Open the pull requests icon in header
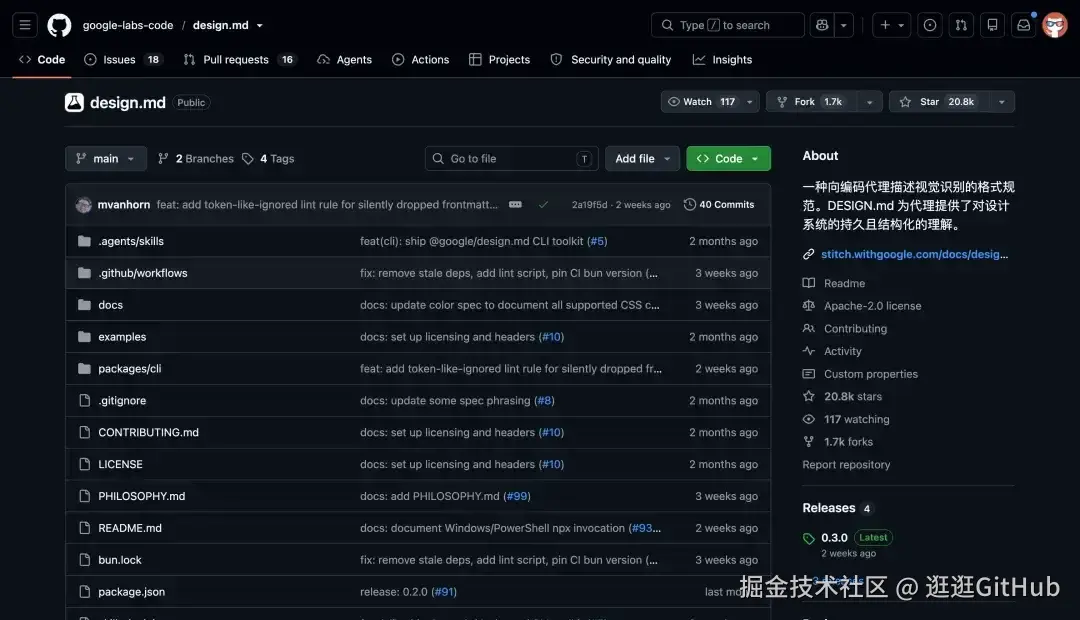Viewport: 1080px width, 620px height. [961, 25]
